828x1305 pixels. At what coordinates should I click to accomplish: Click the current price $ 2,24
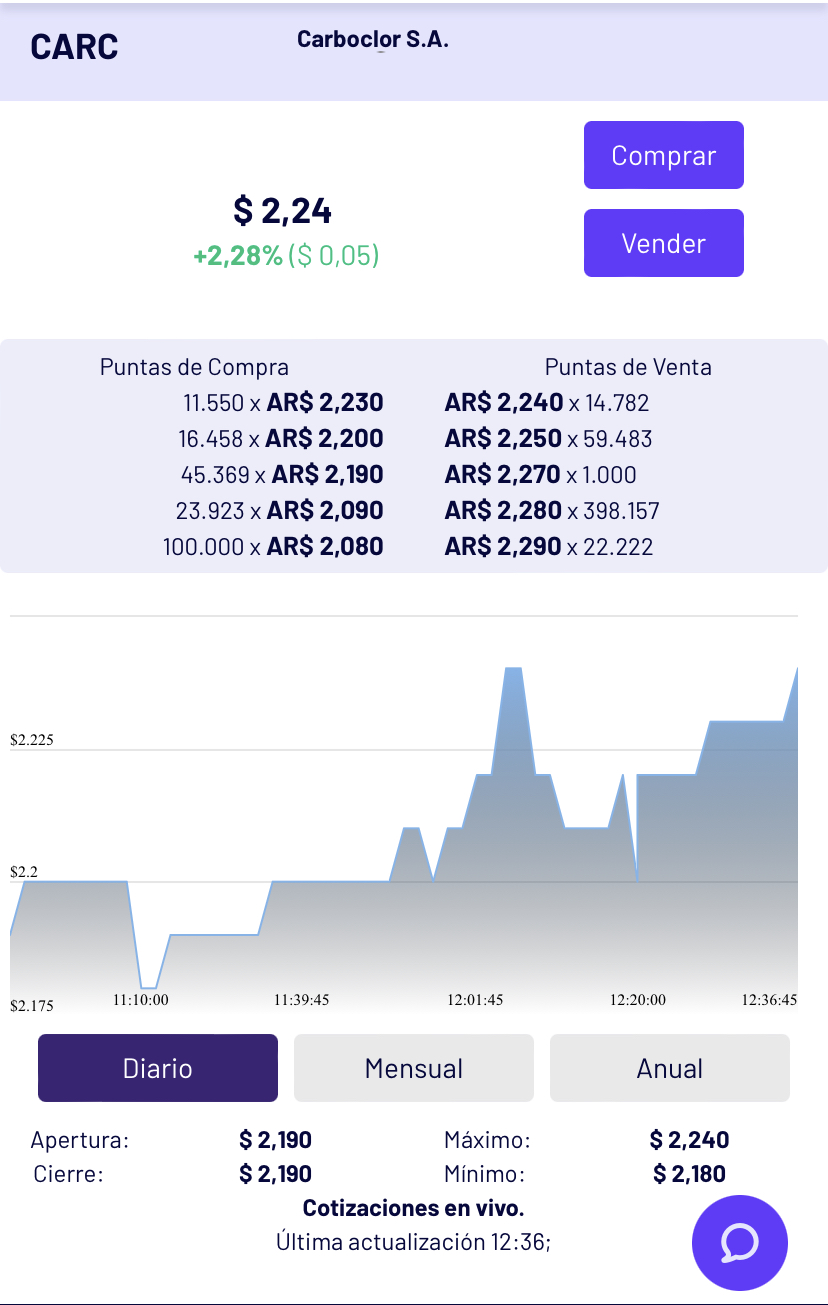(x=283, y=211)
